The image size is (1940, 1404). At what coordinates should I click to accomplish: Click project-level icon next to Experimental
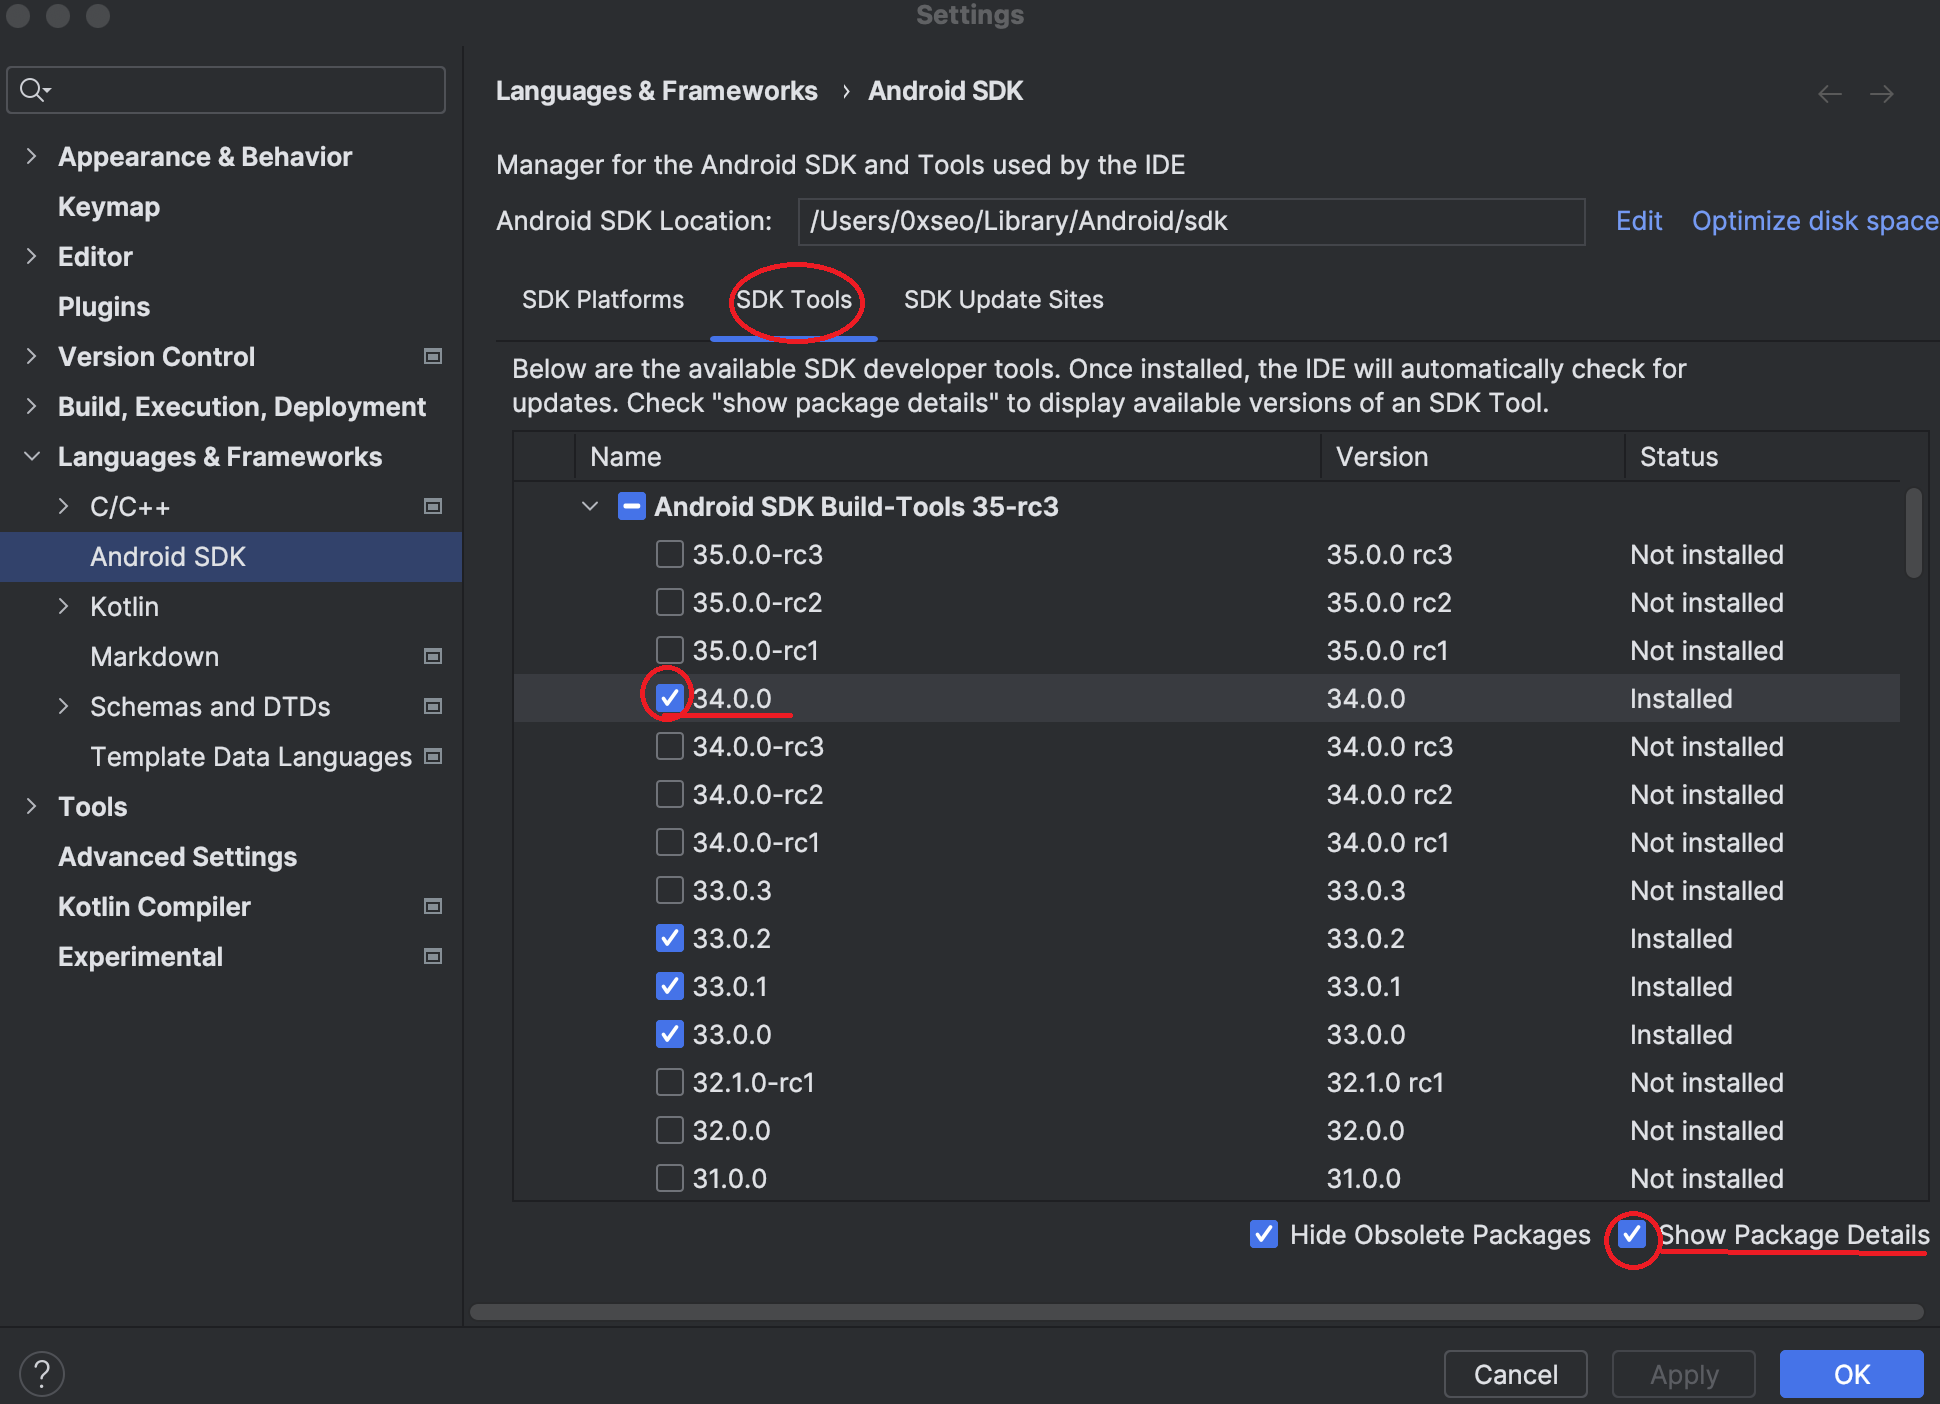433,956
